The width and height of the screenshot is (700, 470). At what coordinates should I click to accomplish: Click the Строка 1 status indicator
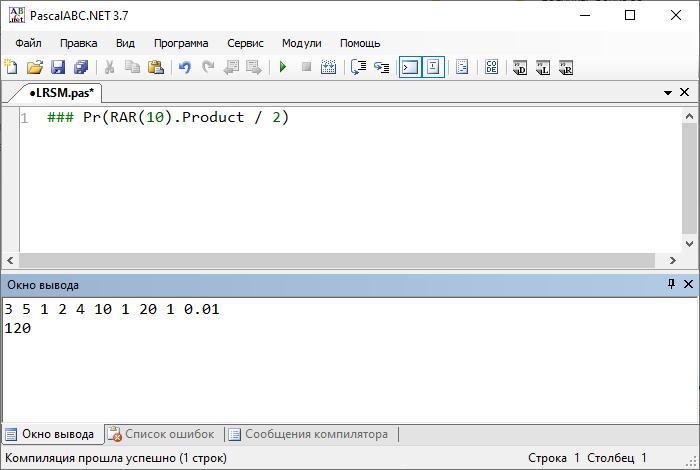pyautogui.click(x=554, y=458)
